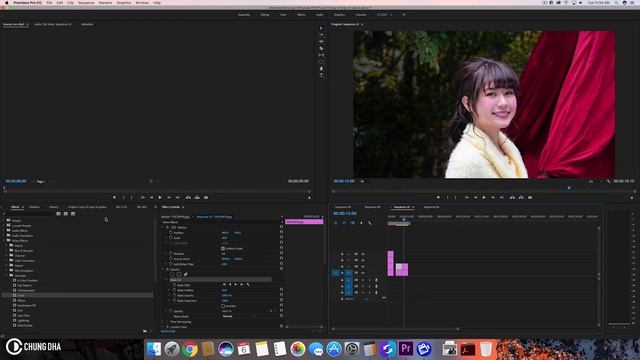Collapse the Video Effects folder
Image resolution: width=640 pixels, height=360 pixels.
4,241
